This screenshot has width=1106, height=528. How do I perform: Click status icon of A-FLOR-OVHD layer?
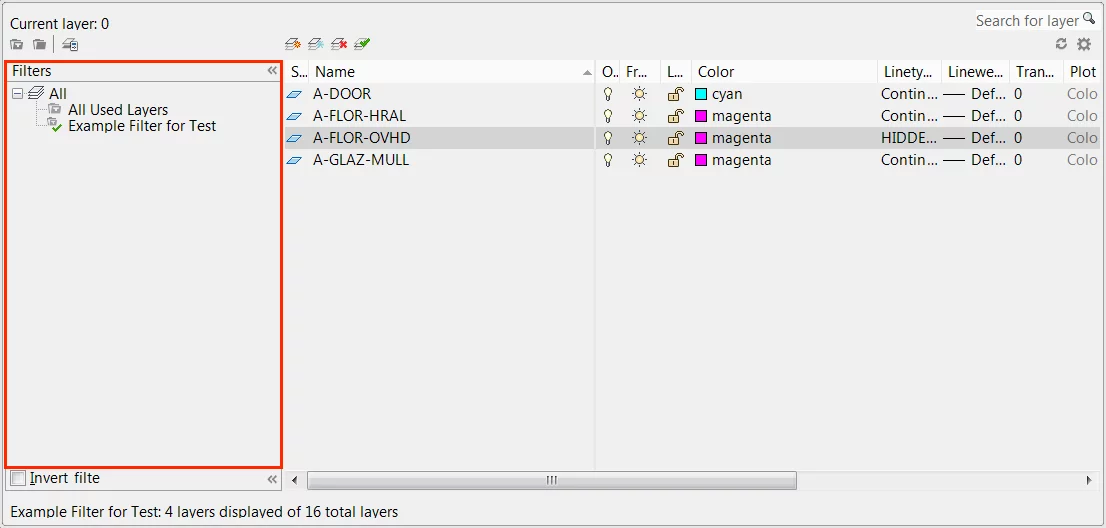(295, 138)
